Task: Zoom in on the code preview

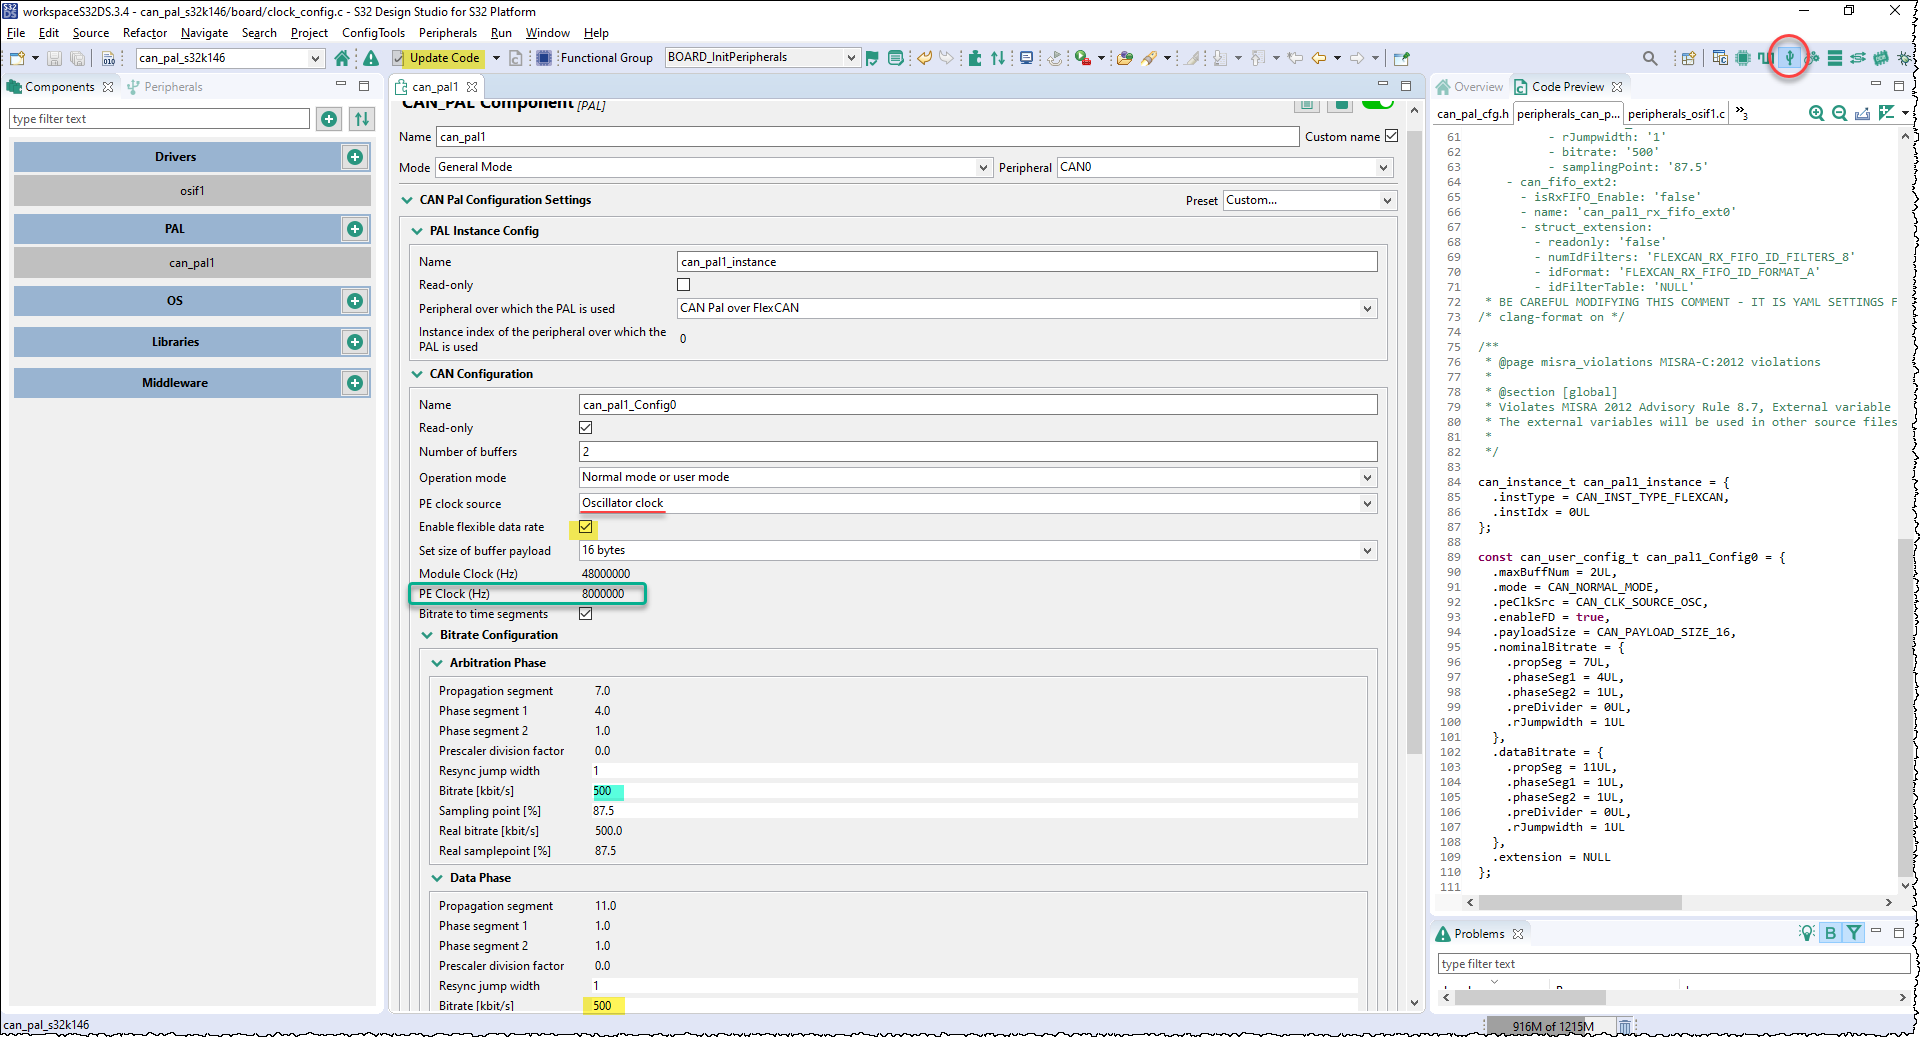Action: (1816, 113)
